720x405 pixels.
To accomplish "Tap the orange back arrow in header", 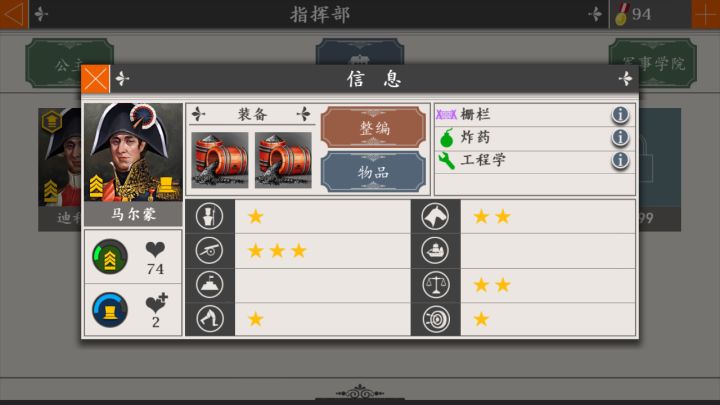I will (14, 14).
